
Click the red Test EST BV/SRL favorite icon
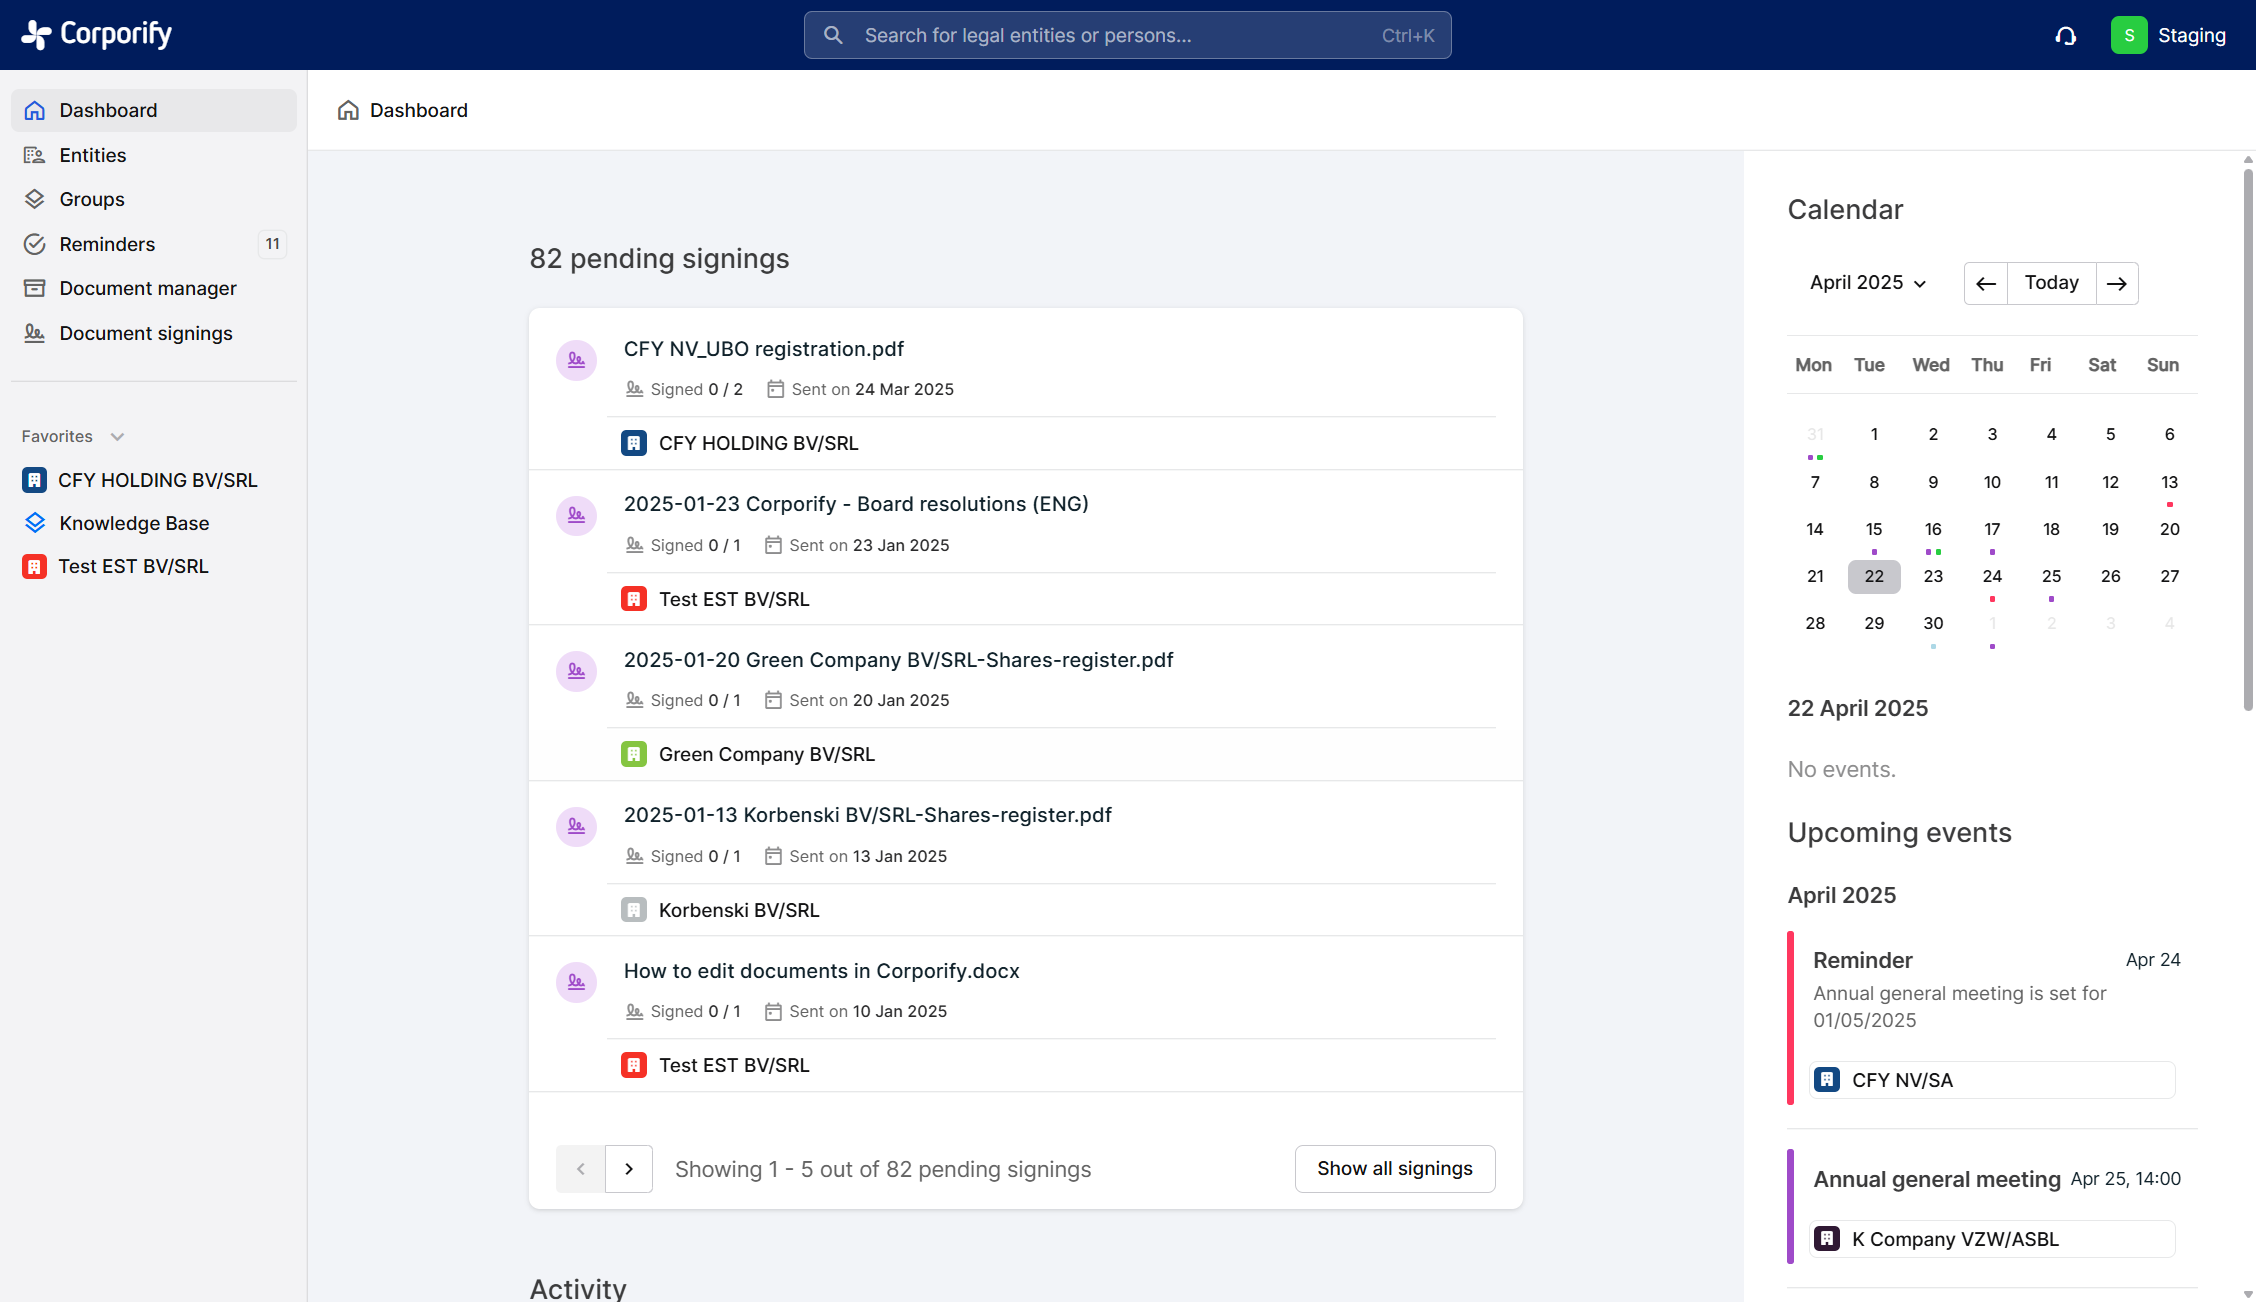34,567
